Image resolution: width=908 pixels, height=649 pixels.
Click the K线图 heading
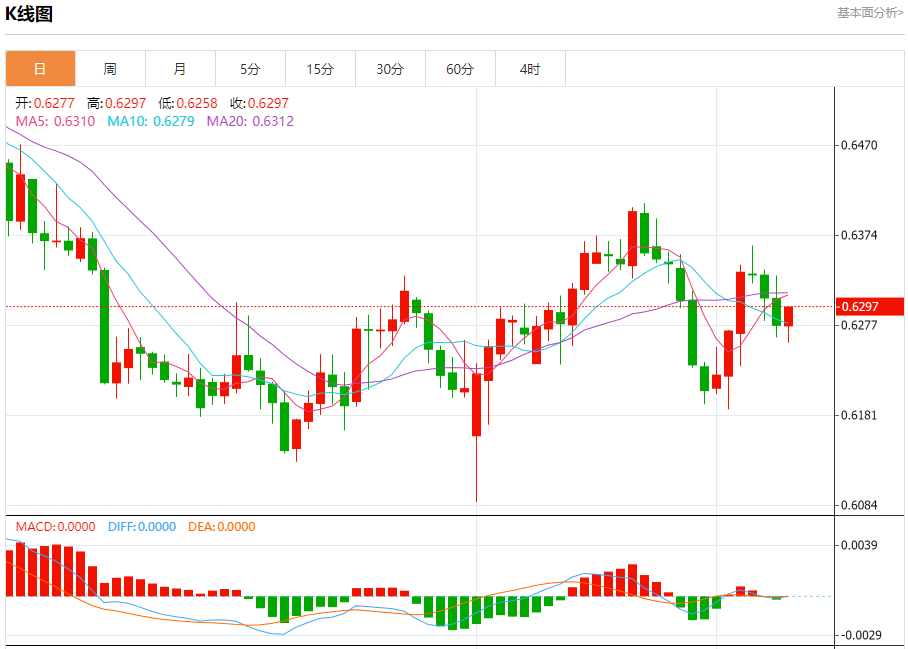pyautogui.click(x=29, y=13)
